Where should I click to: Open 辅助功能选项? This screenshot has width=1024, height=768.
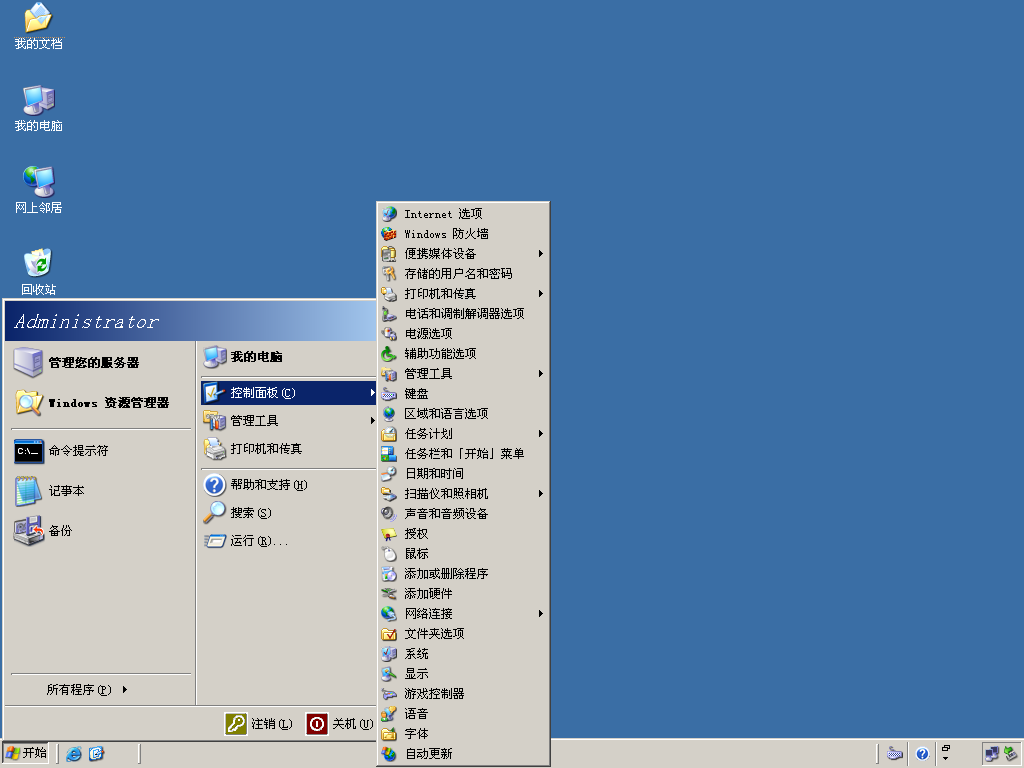click(x=463, y=353)
